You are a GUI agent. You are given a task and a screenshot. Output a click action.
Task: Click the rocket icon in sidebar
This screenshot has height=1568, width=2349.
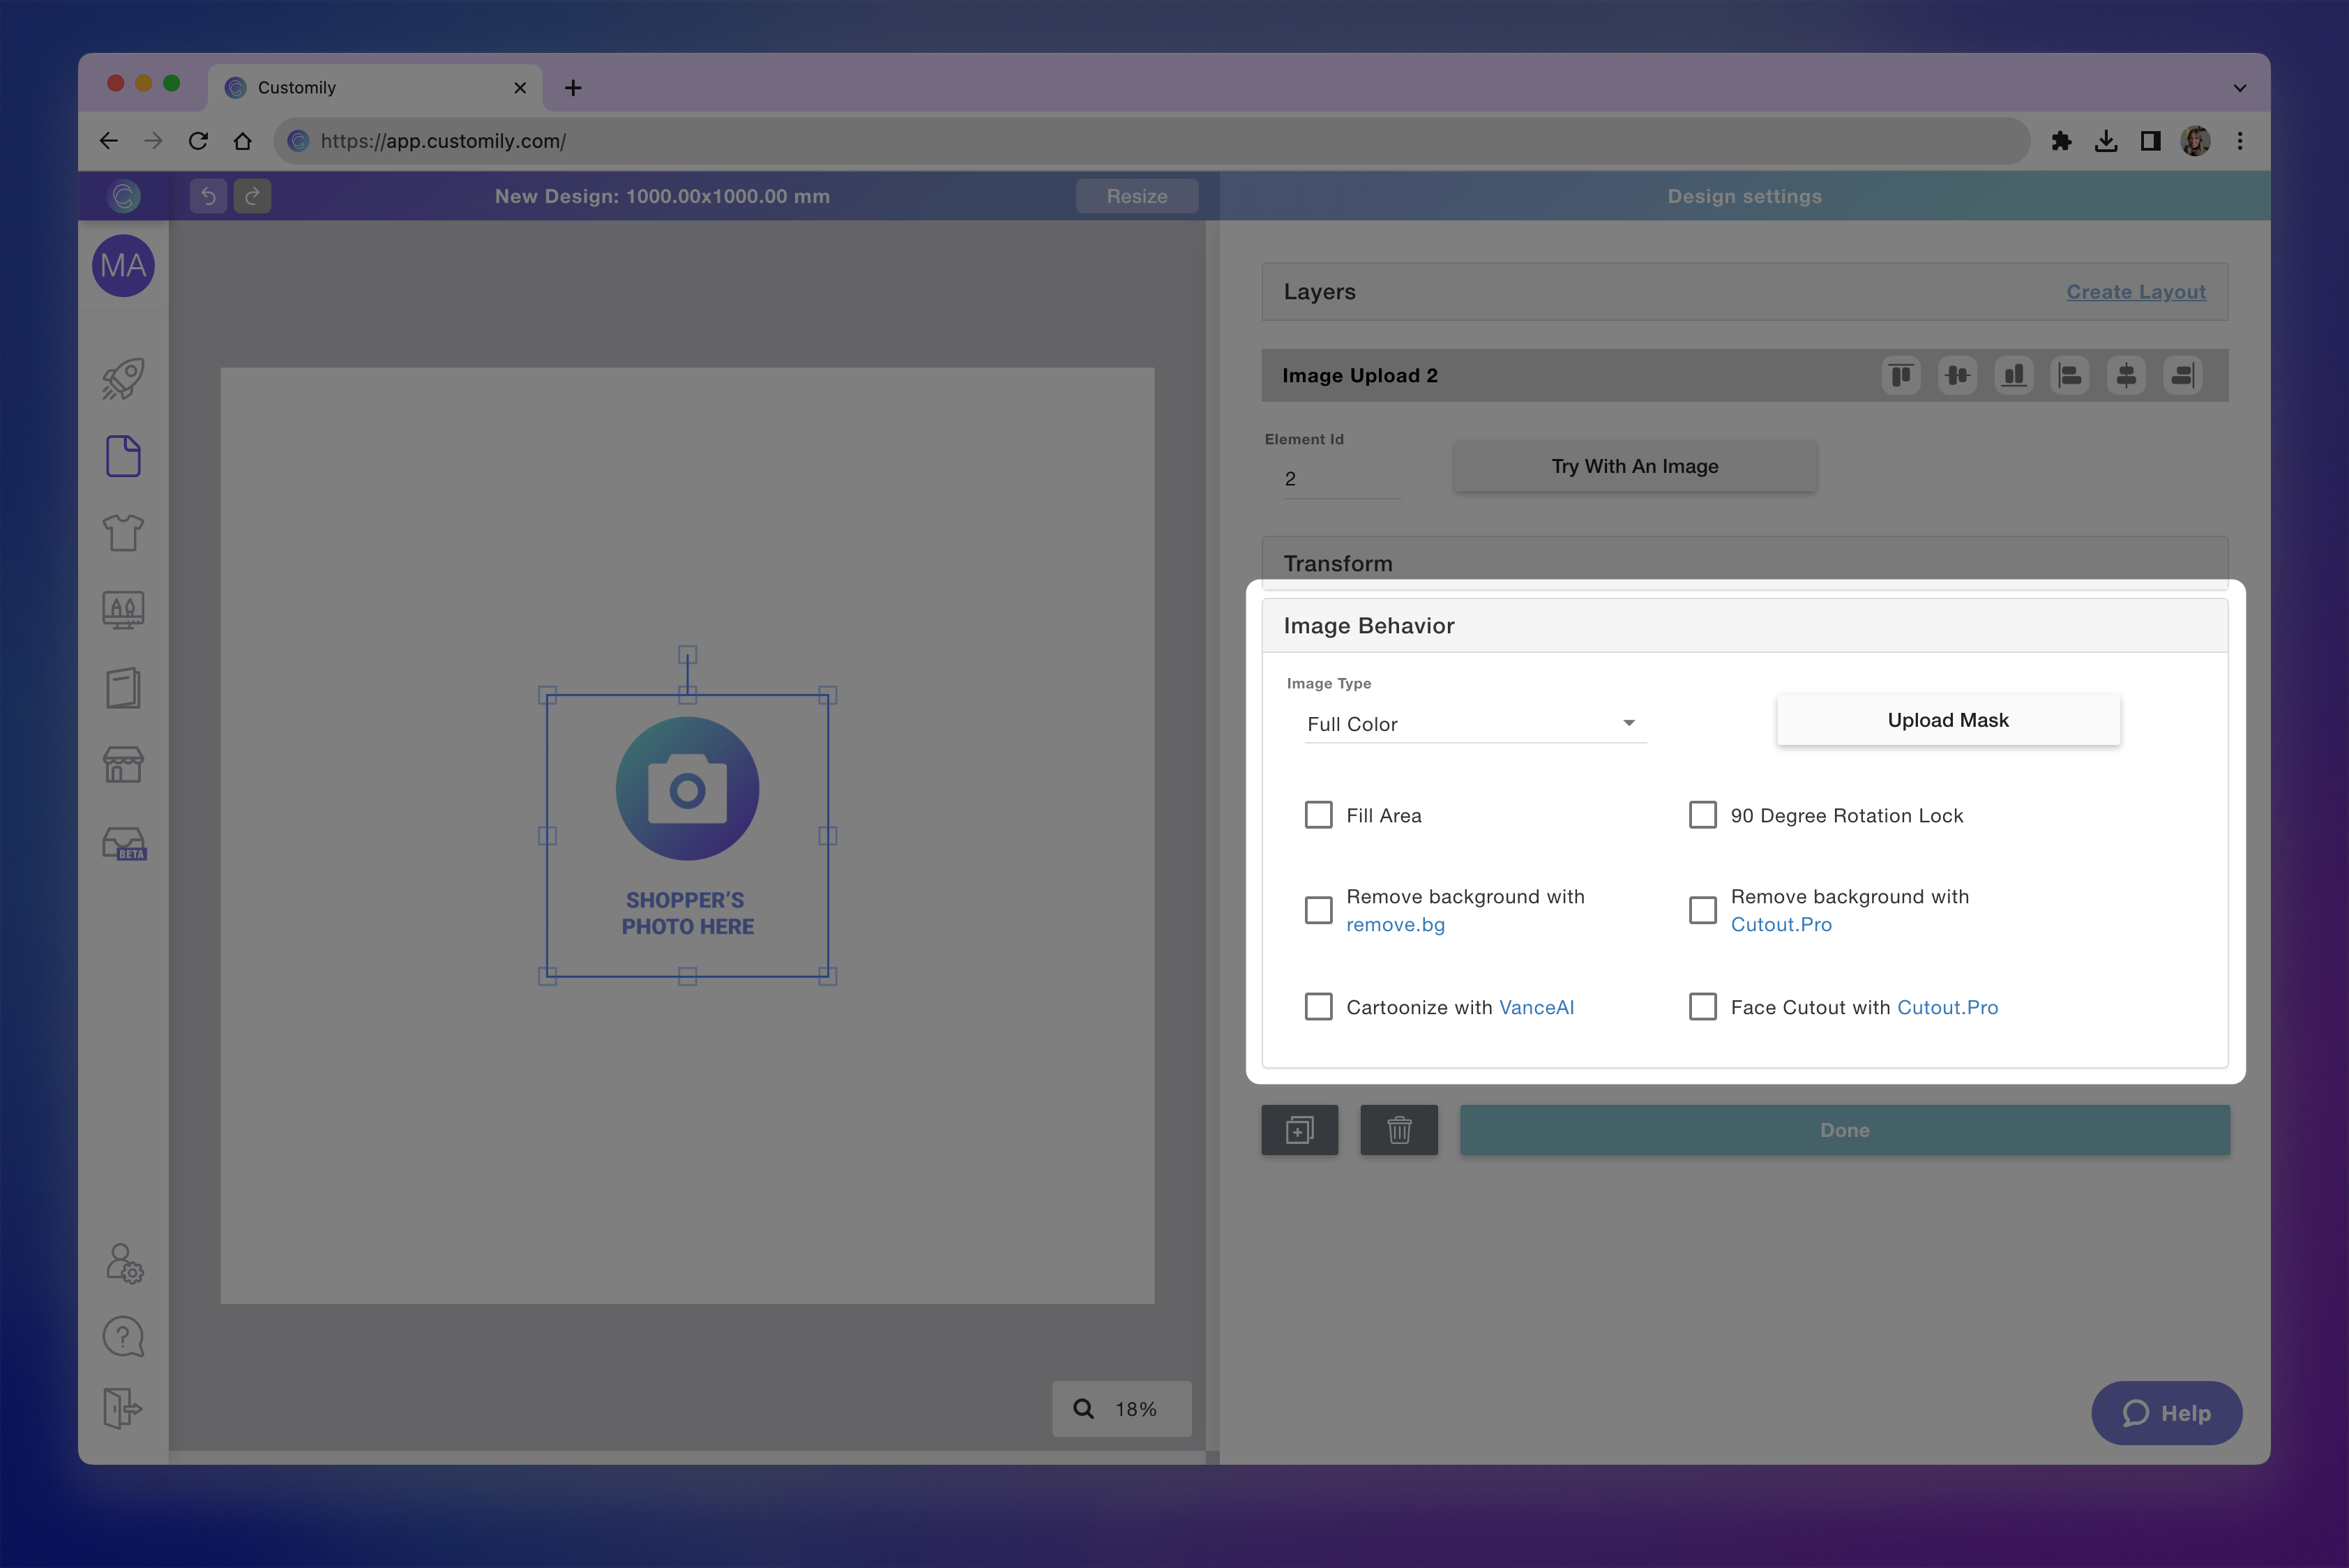123,379
